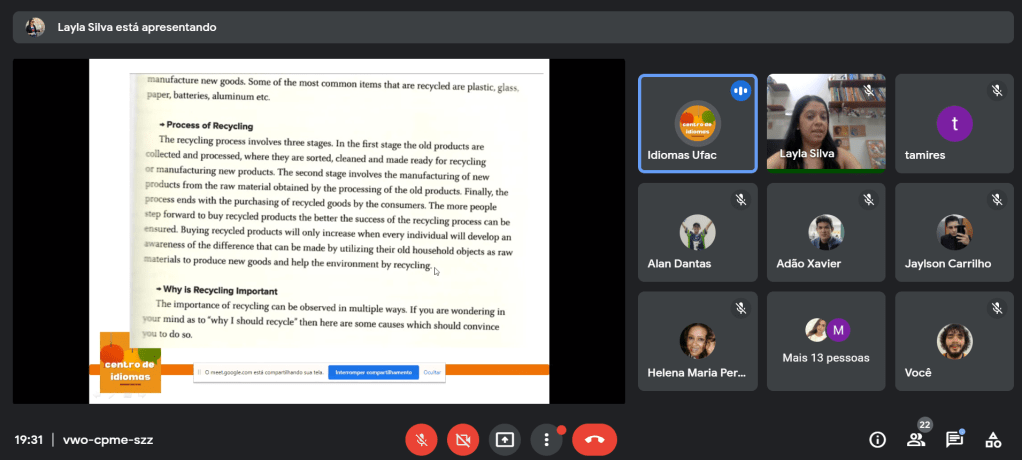This screenshot has width=1022, height=460.
Task: Open the three-dot more options menu
Action: coord(546,439)
